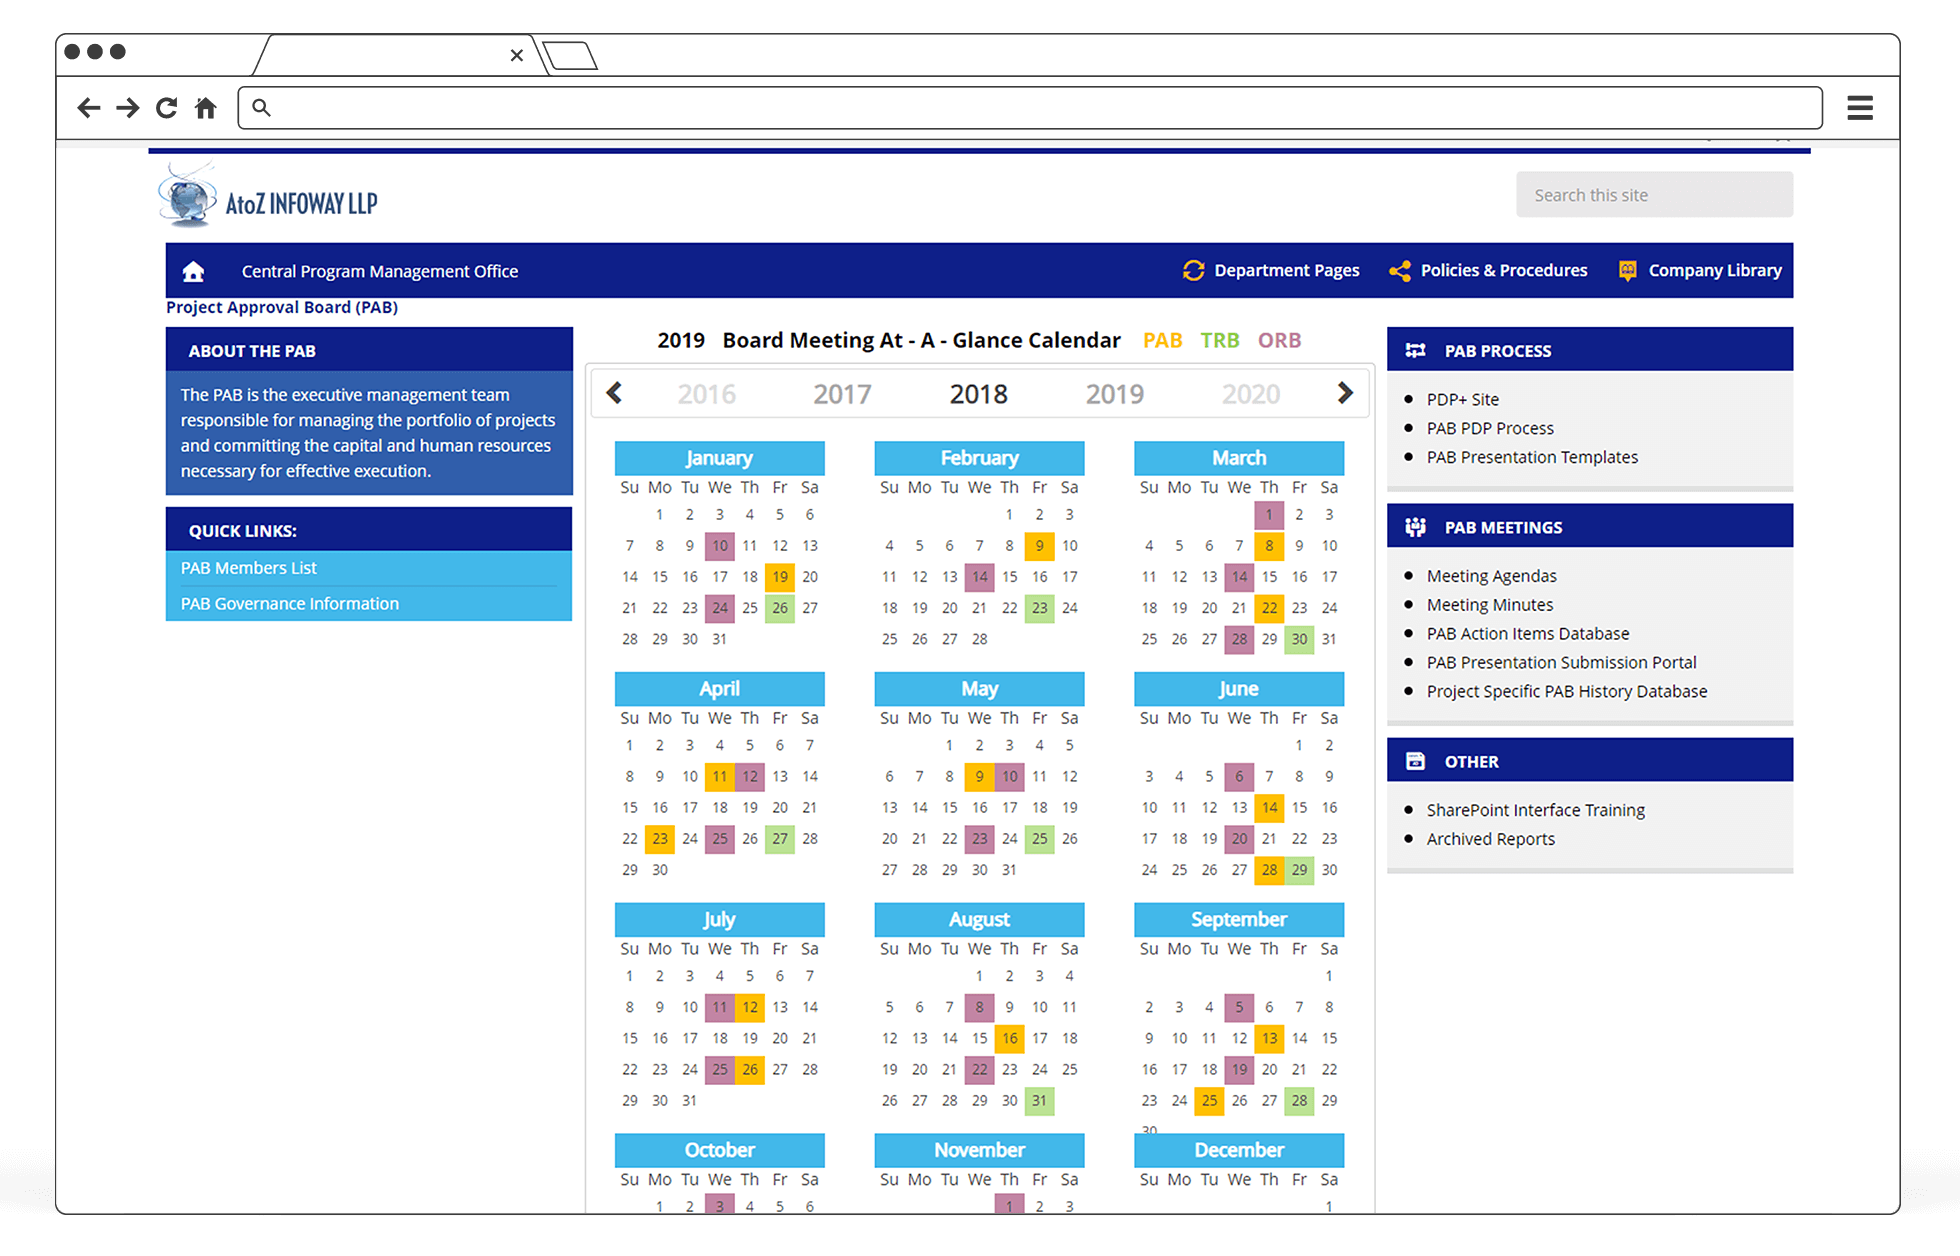
Task: Click the share icon next to Policies & Procedures
Action: pos(1399,270)
